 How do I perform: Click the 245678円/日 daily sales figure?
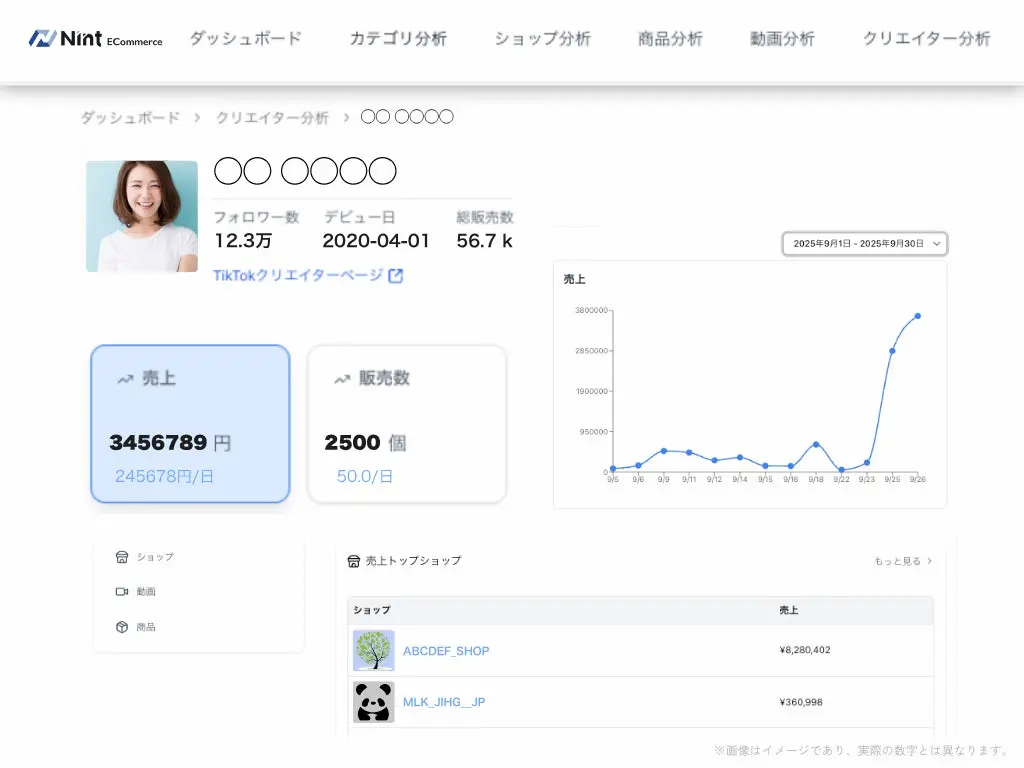click(x=164, y=476)
